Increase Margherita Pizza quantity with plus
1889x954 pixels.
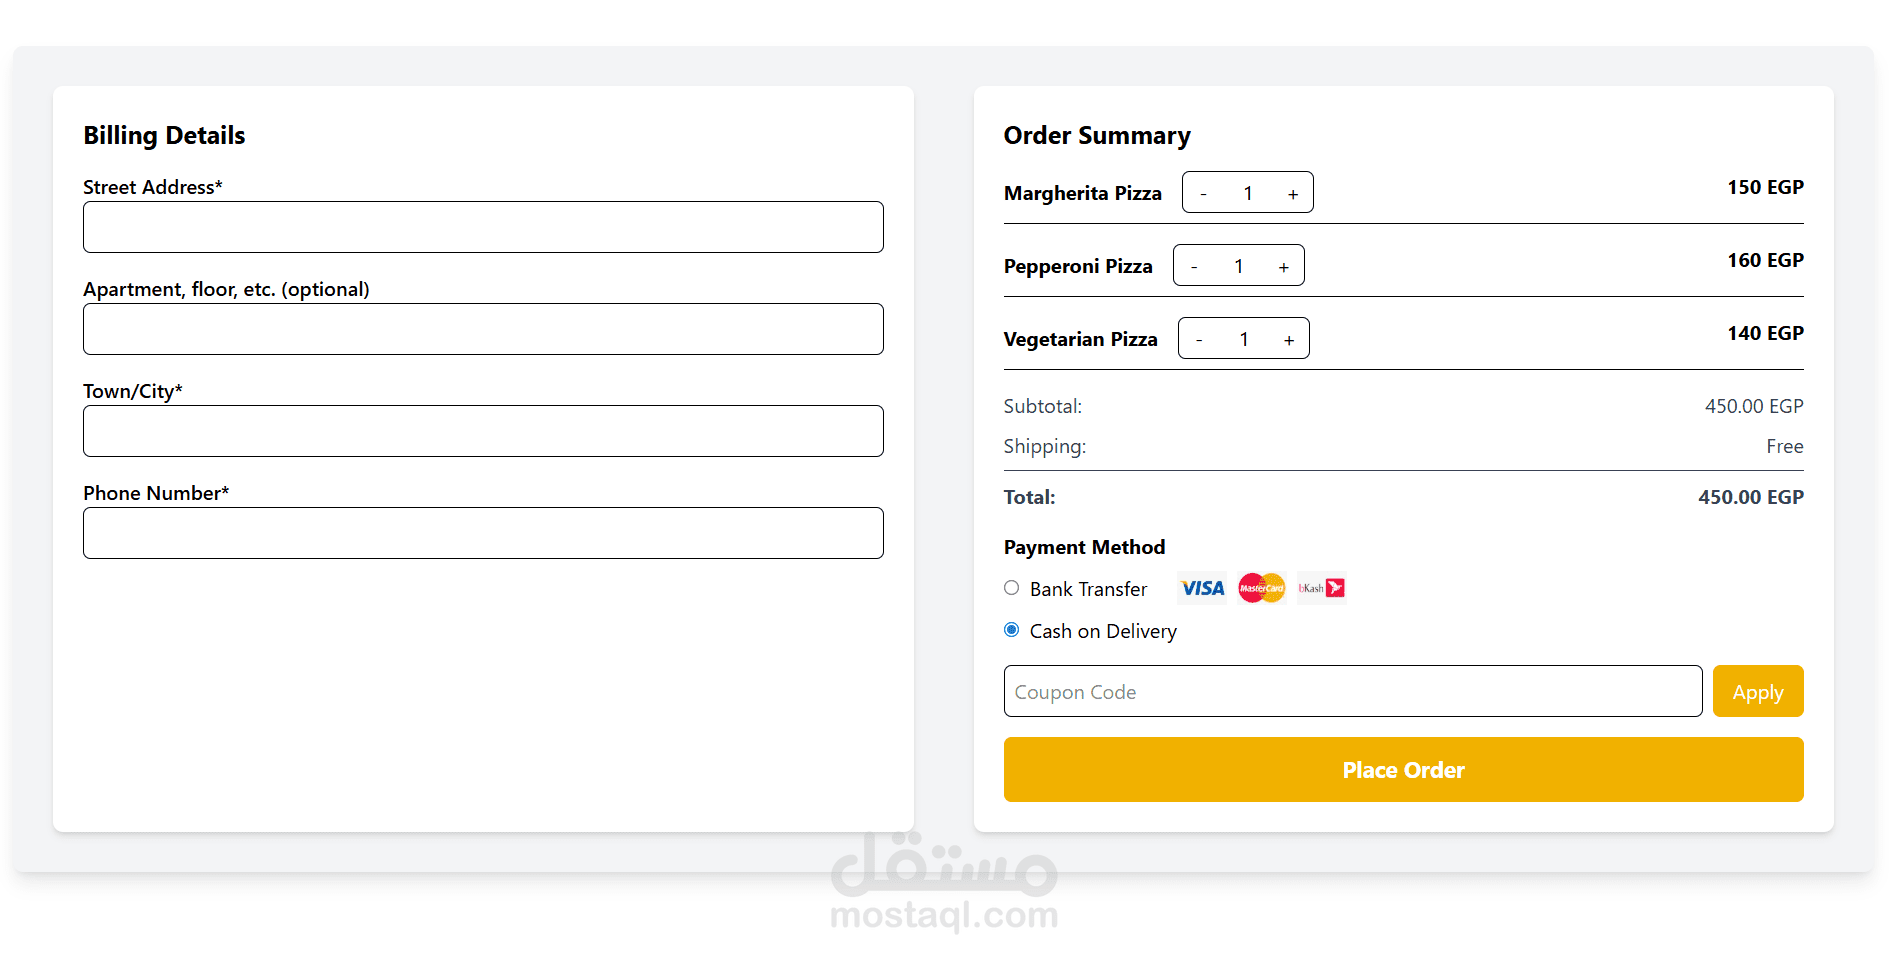pos(1293,194)
